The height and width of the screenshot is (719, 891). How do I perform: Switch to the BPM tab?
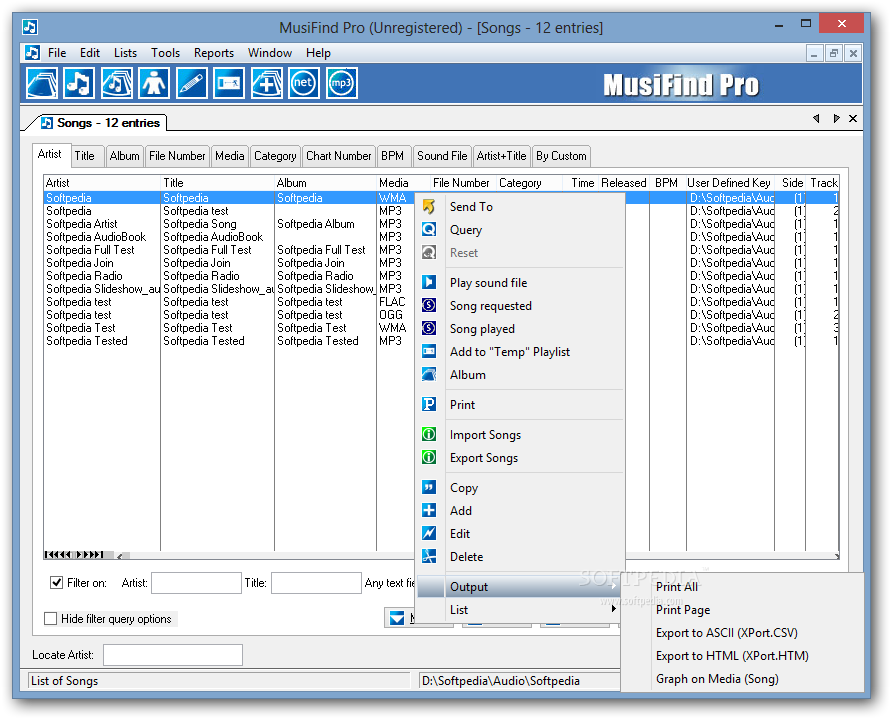tap(393, 156)
